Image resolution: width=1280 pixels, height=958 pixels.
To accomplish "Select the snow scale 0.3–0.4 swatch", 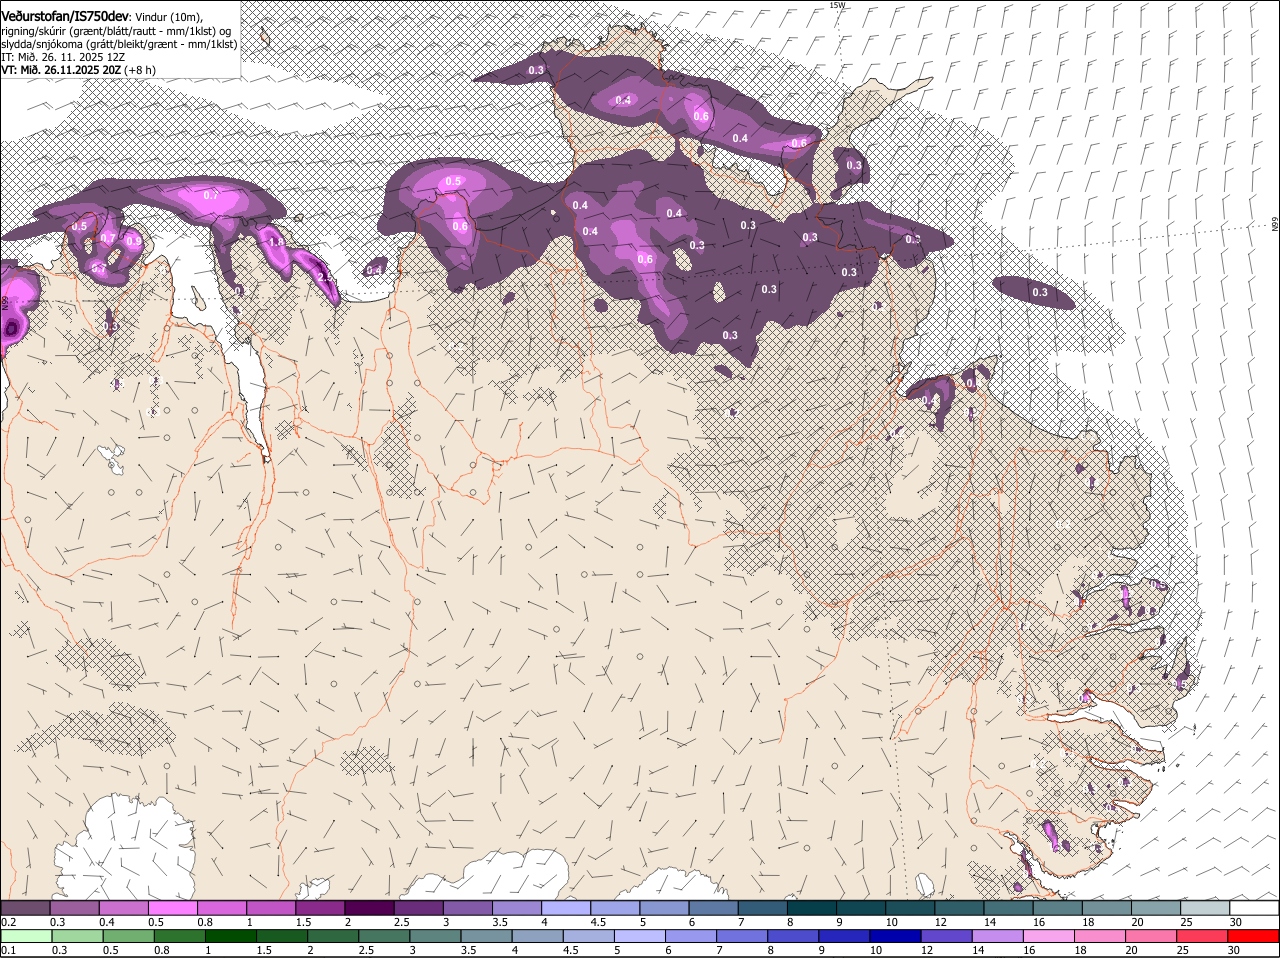I will (75, 907).
